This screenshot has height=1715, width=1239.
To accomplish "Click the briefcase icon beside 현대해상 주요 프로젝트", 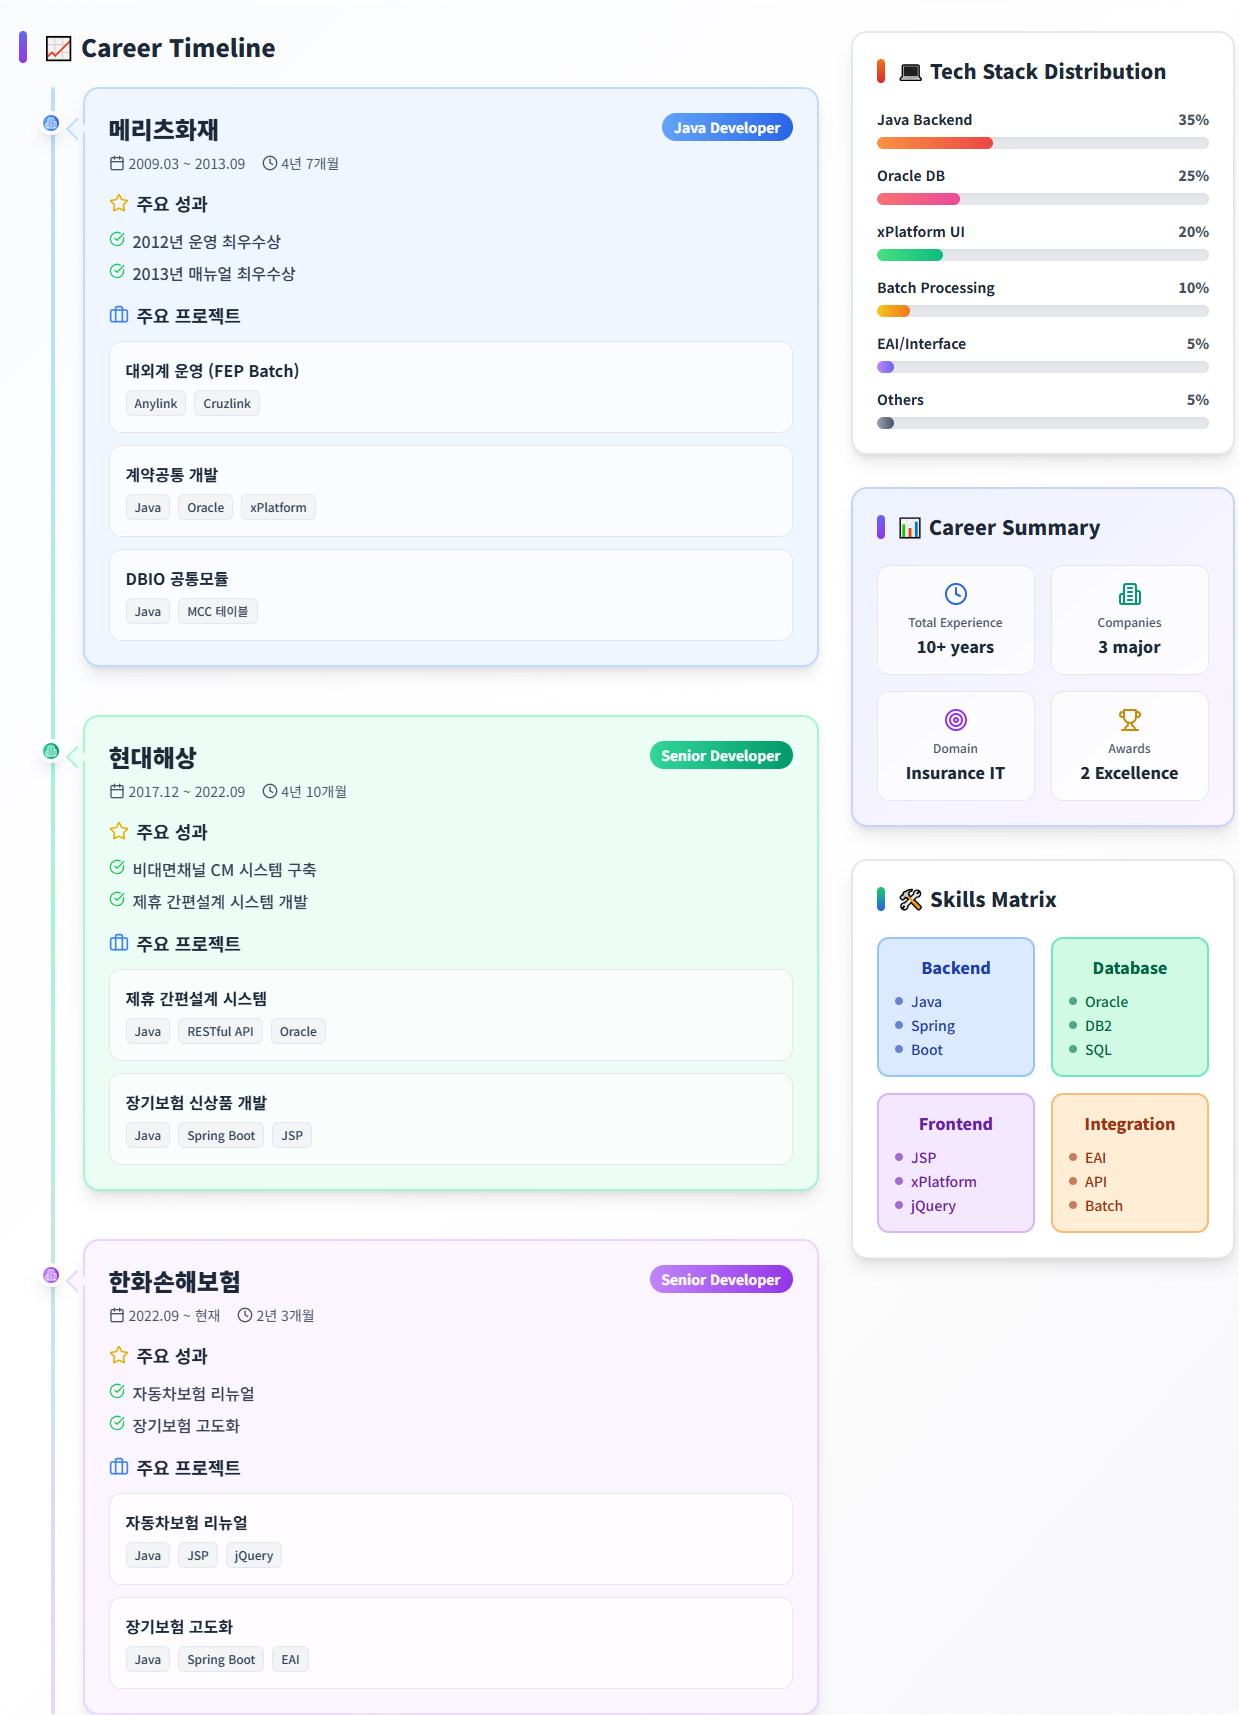I will [x=119, y=943].
